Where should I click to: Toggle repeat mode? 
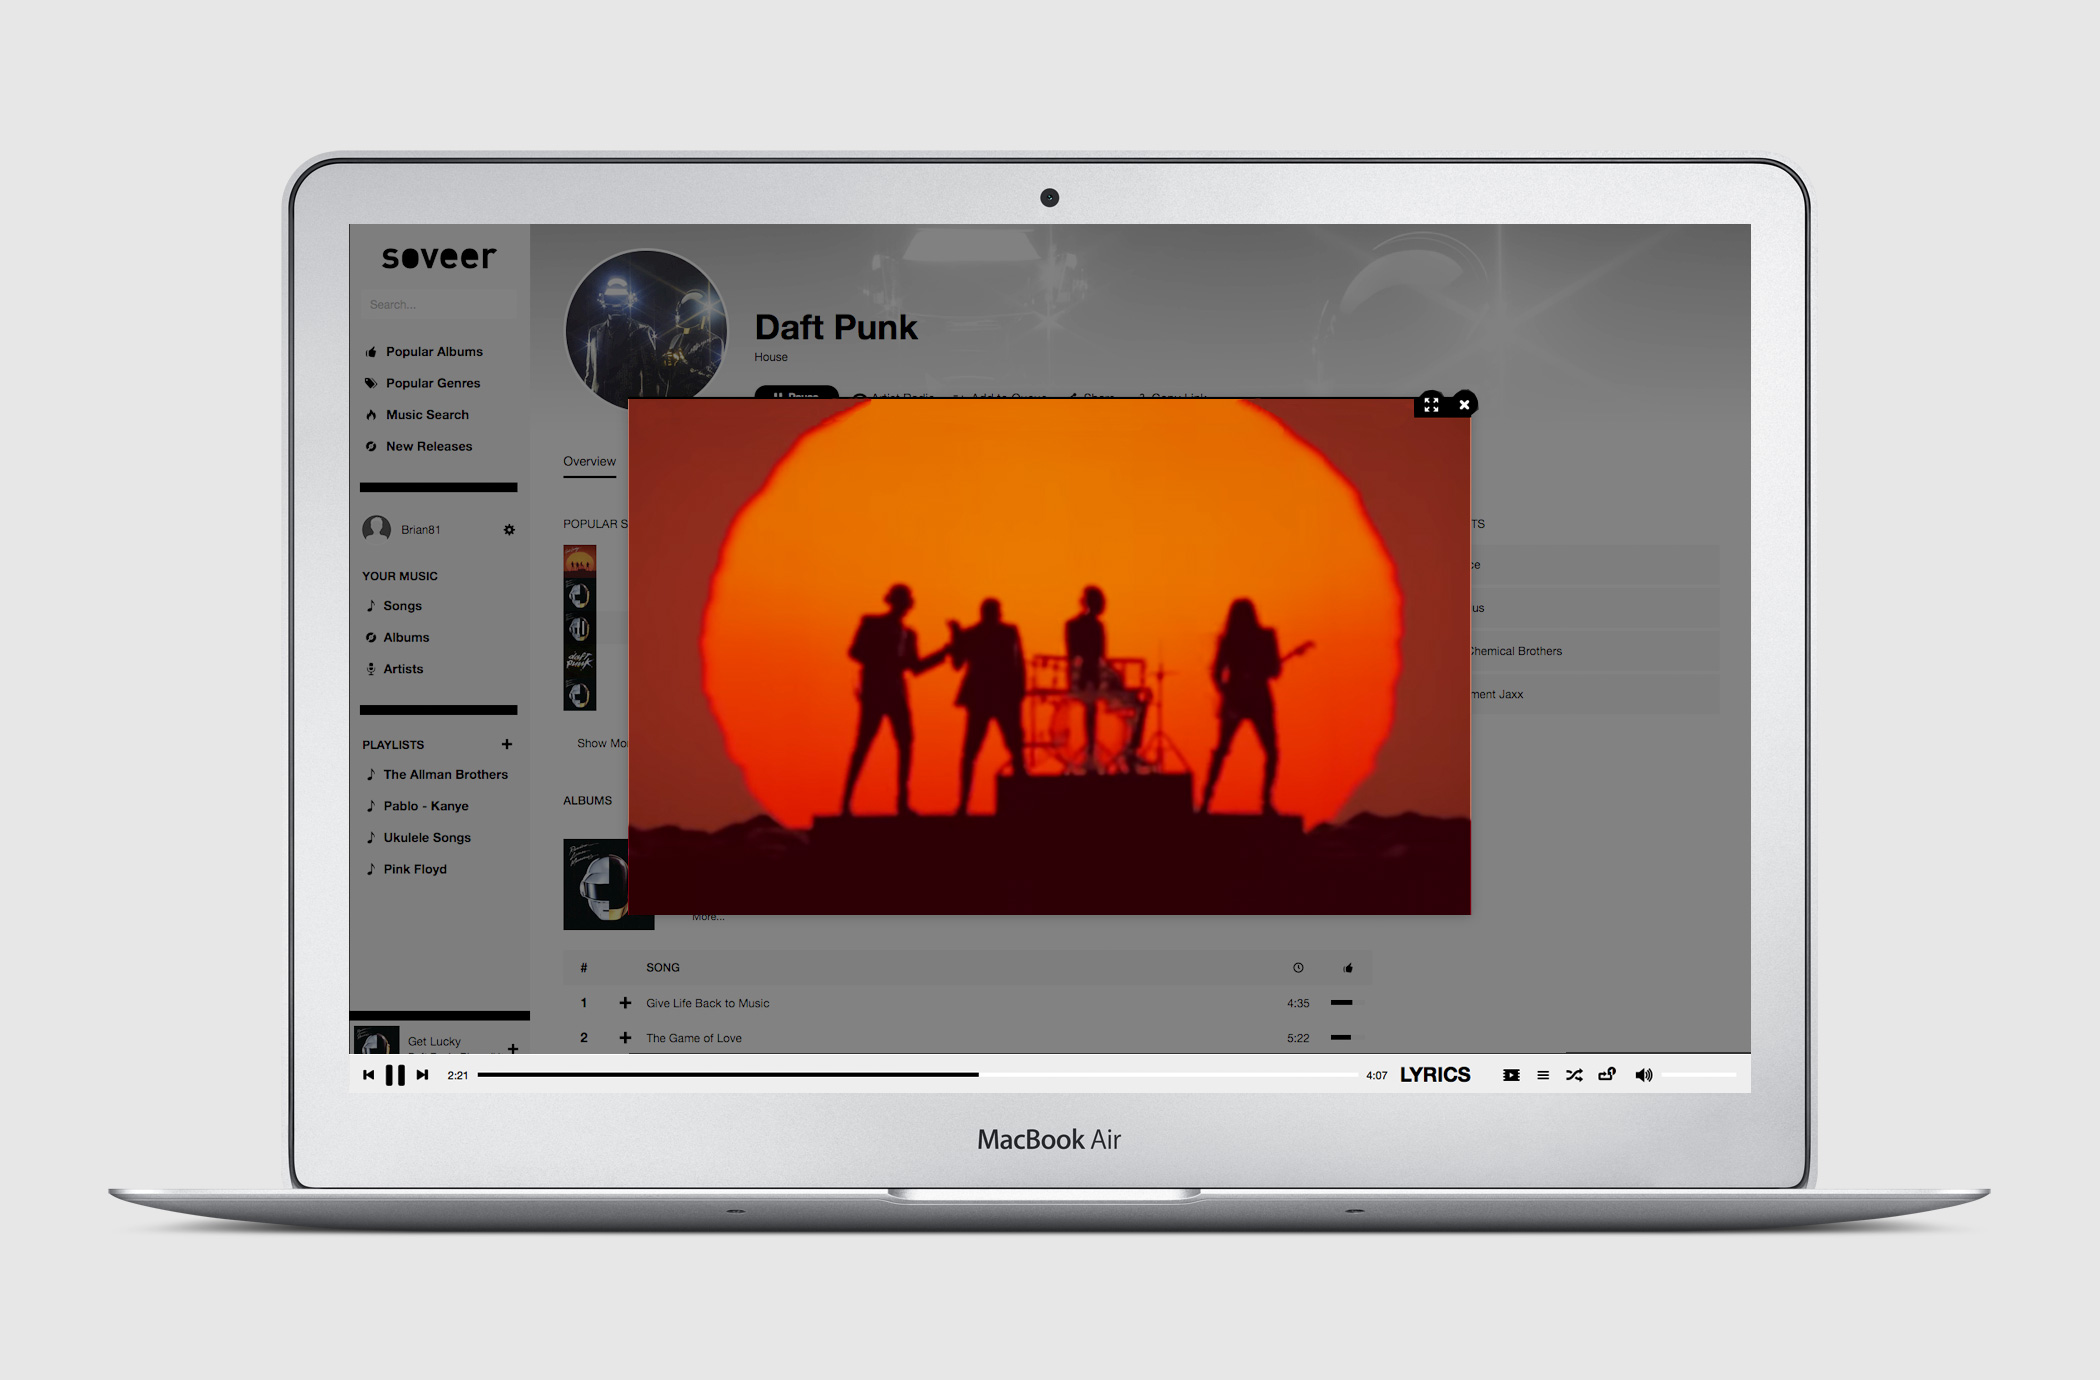[1607, 1075]
